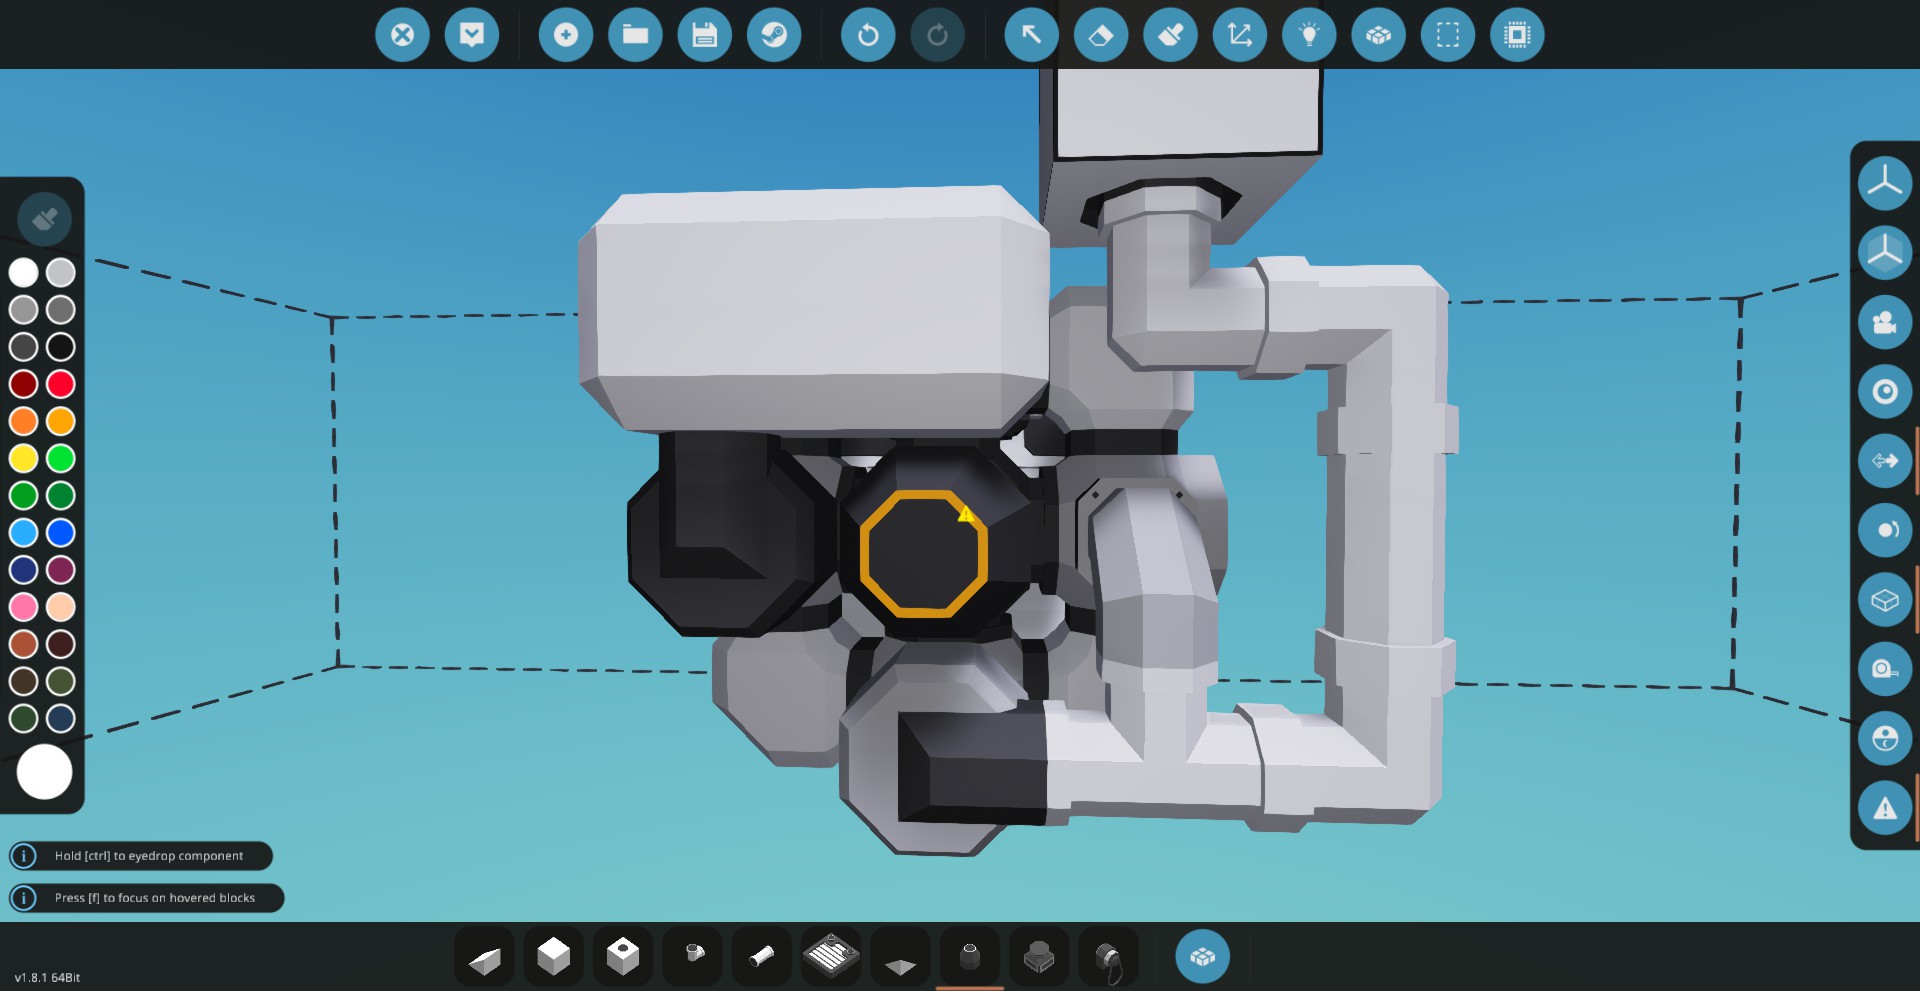
Task: Toggle the lightbulb lighting icon
Action: pyautogui.click(x=1309, y=35)
